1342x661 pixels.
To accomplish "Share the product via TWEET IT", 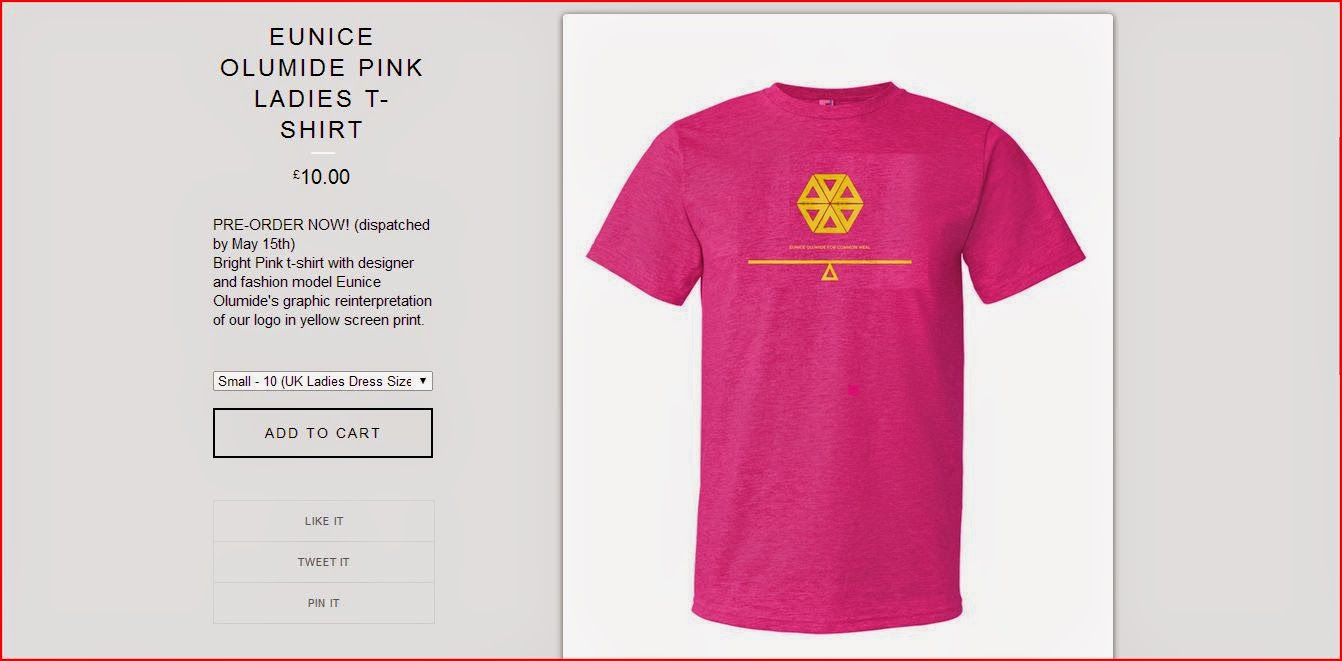I will (324, 562).
